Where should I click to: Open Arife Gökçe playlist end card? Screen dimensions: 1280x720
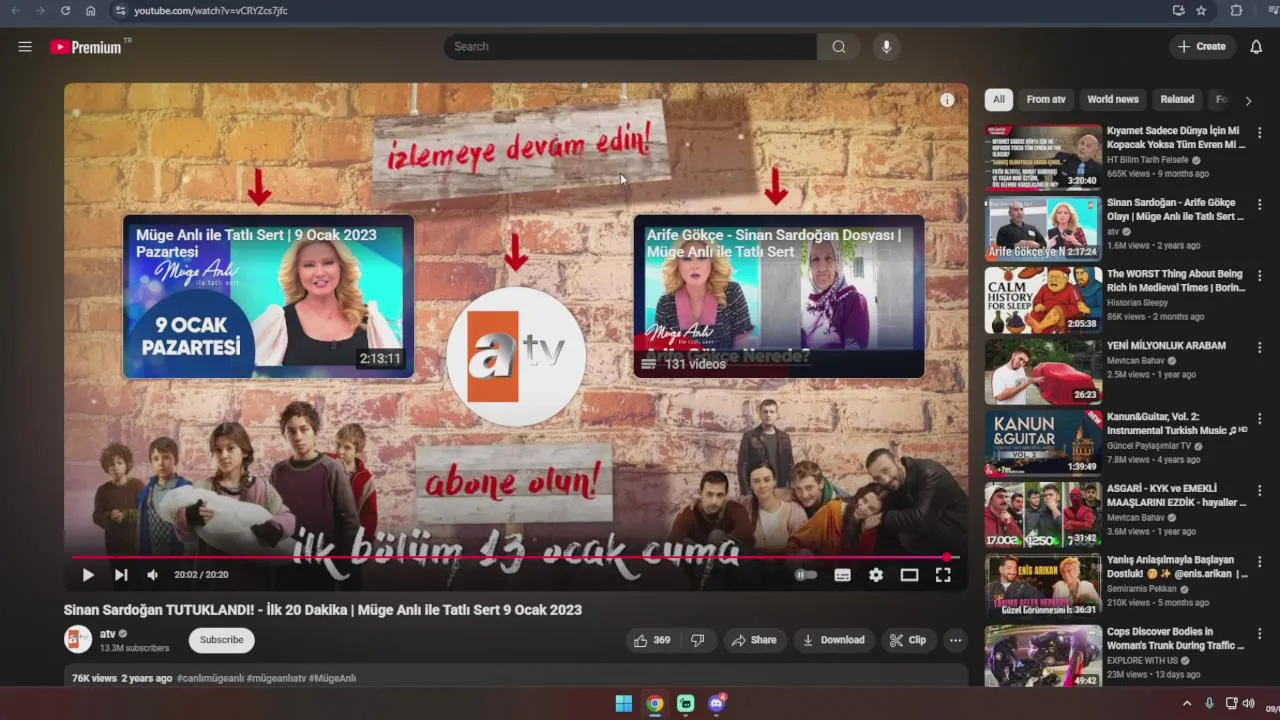pos(779,296)
